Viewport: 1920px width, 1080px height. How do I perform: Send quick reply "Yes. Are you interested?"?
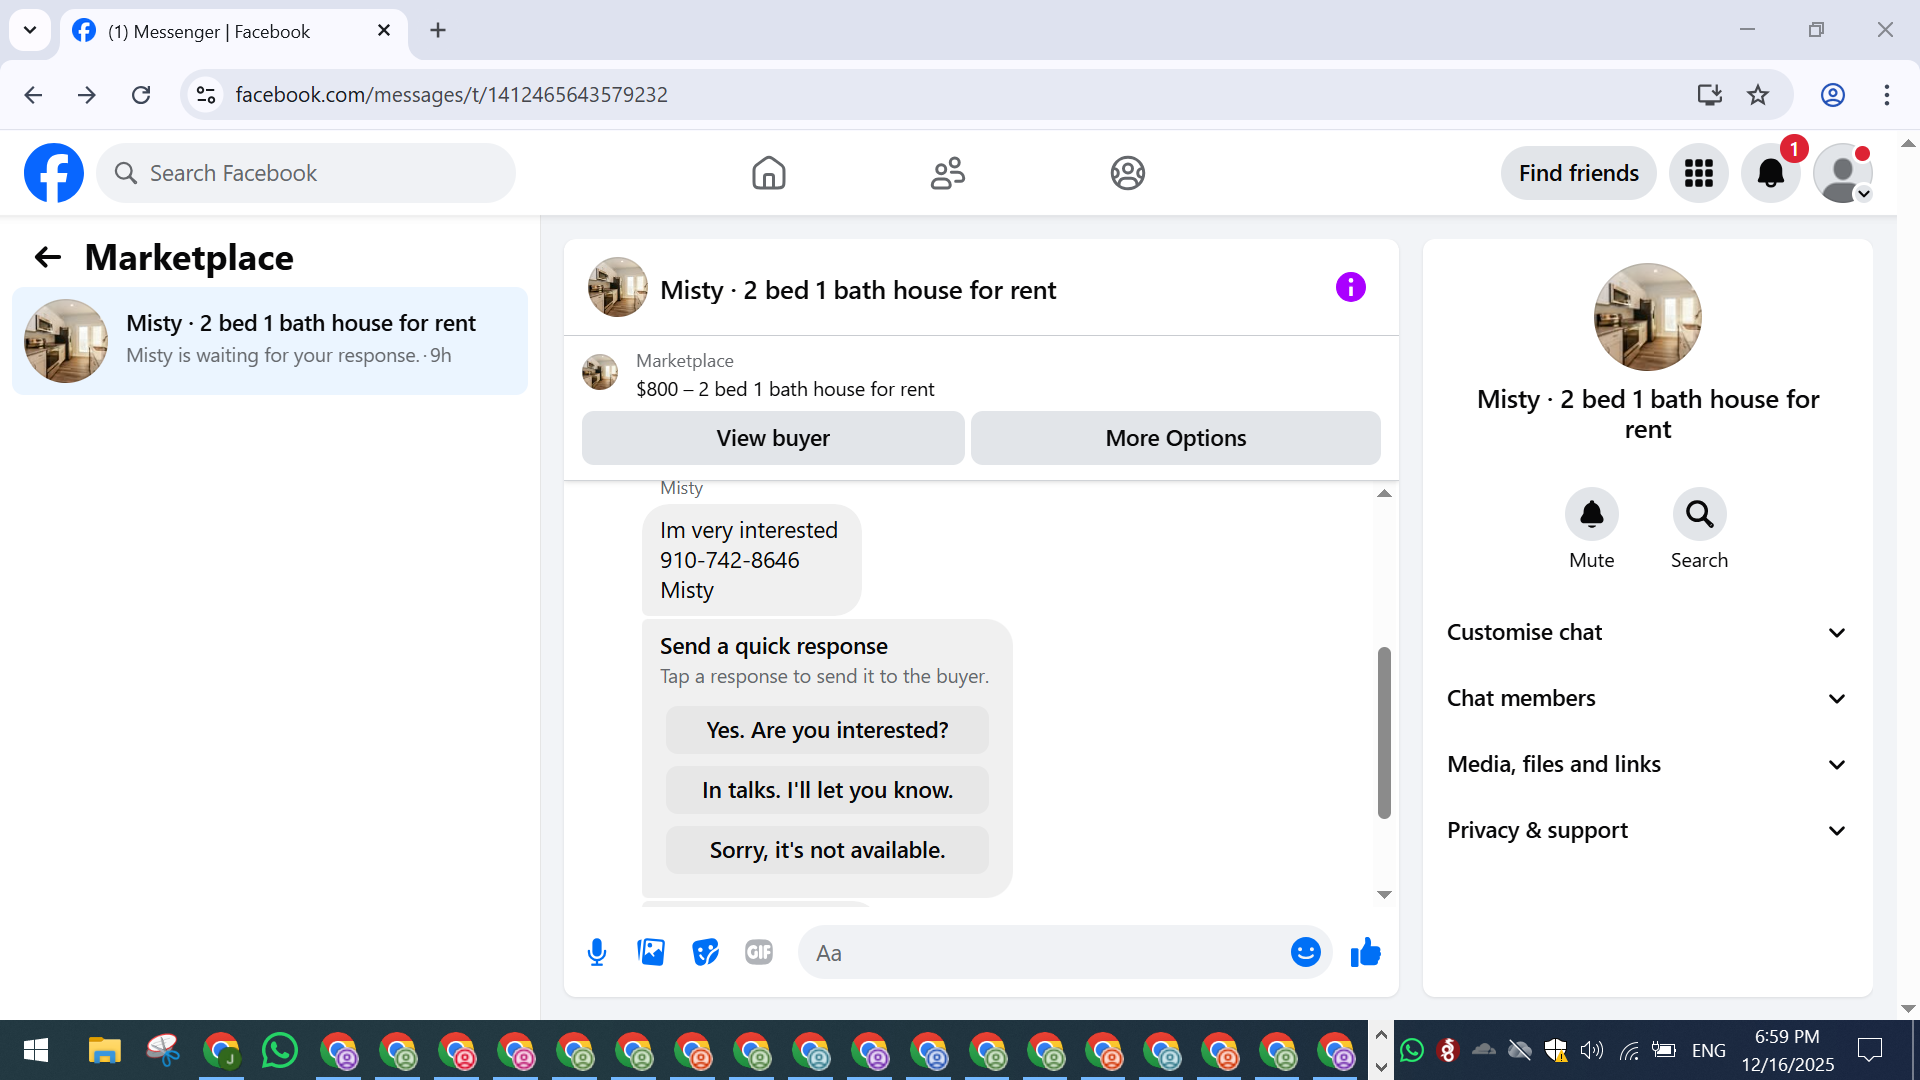click(x=827, y=731)
